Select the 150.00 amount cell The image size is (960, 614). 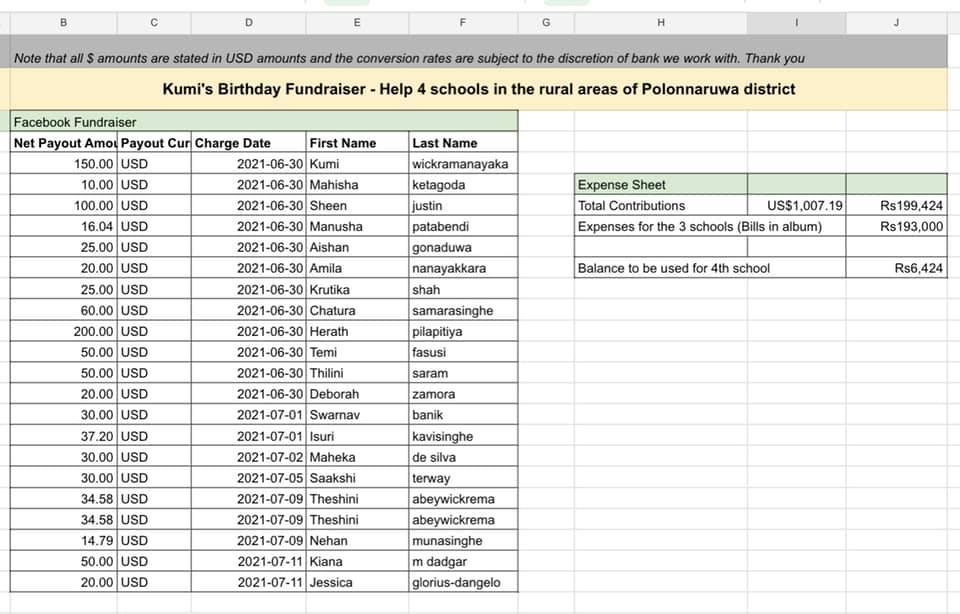tap(64, 163)
